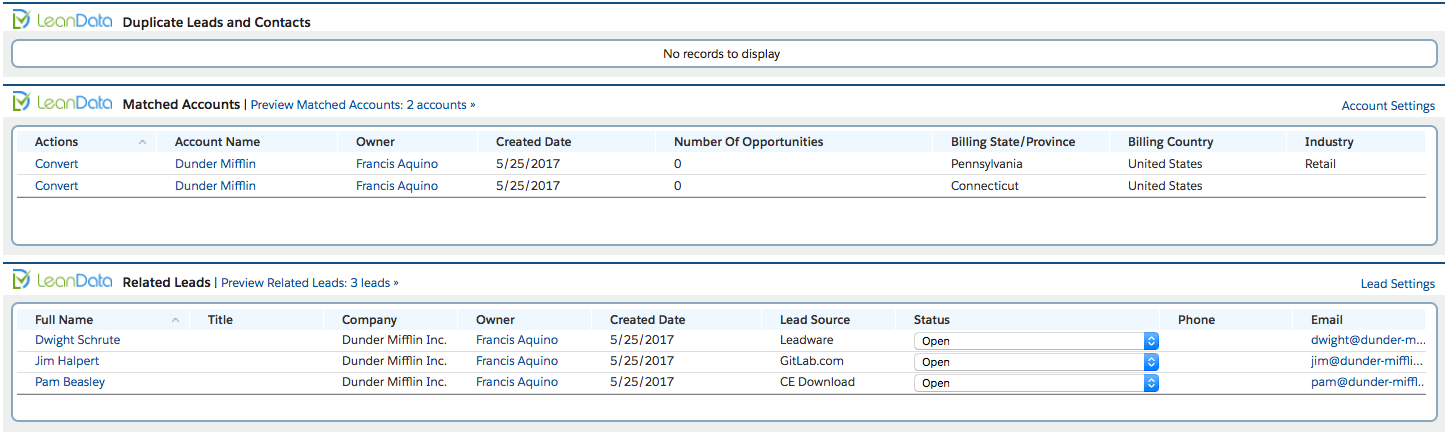Image resolution: width=1450 pixels, height=436 pixels.
Task: Open Account Settings link
Action: [x=1388, y=106]
